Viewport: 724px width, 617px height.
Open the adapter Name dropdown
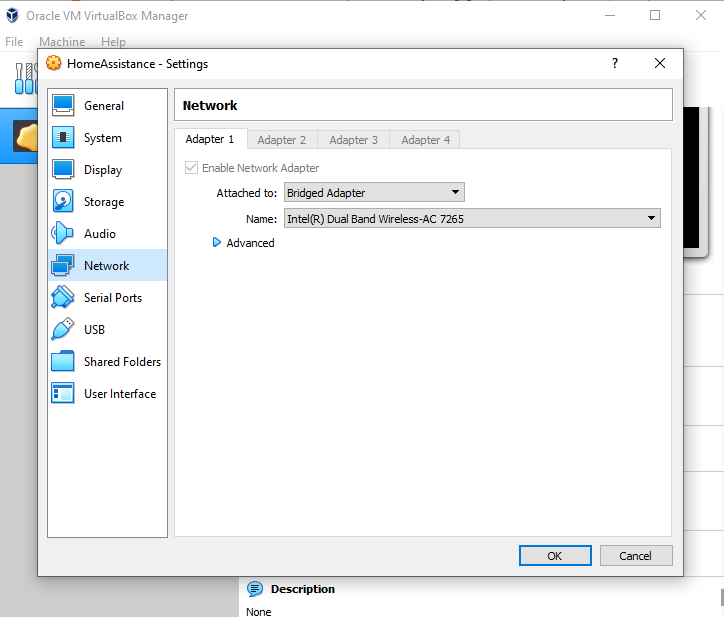click(x=472, y=218)
